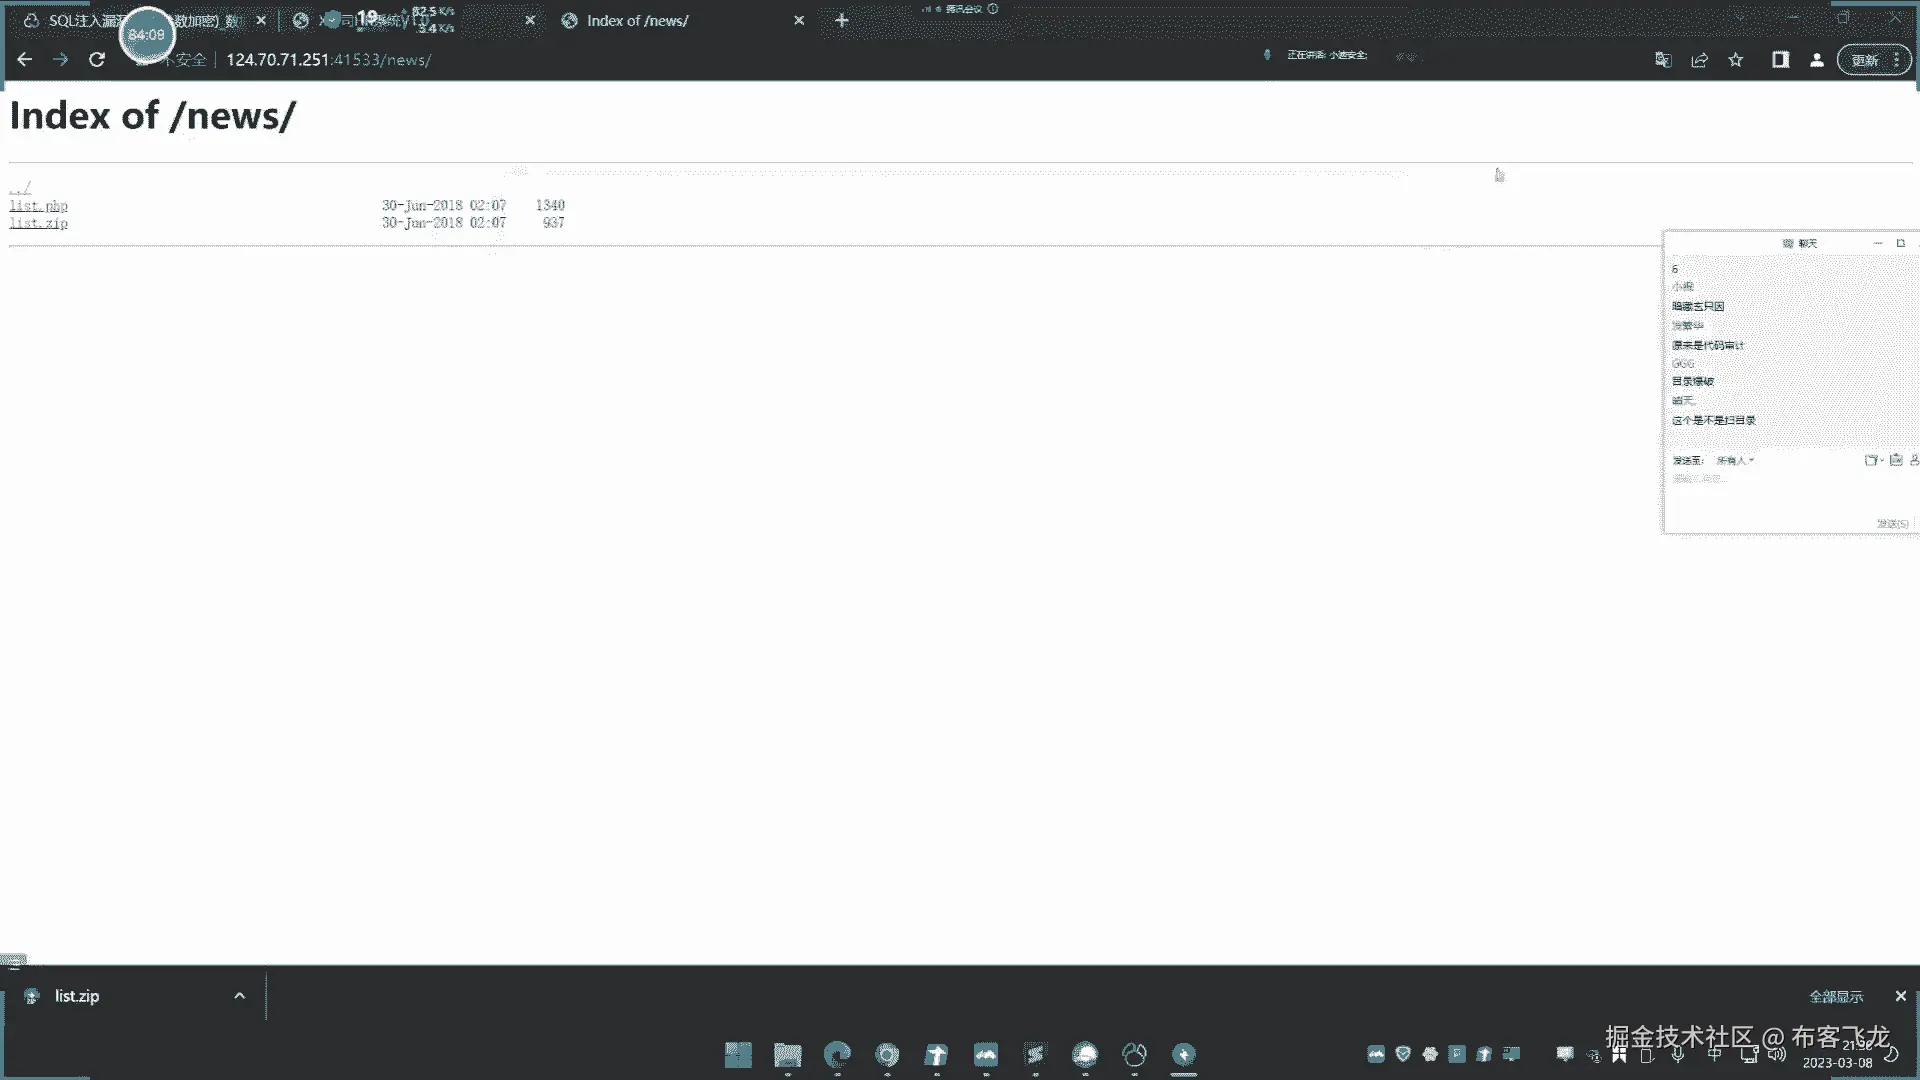1920x1080 pixels.
Task: Click the share page icon
Action: click(1699, 60)
